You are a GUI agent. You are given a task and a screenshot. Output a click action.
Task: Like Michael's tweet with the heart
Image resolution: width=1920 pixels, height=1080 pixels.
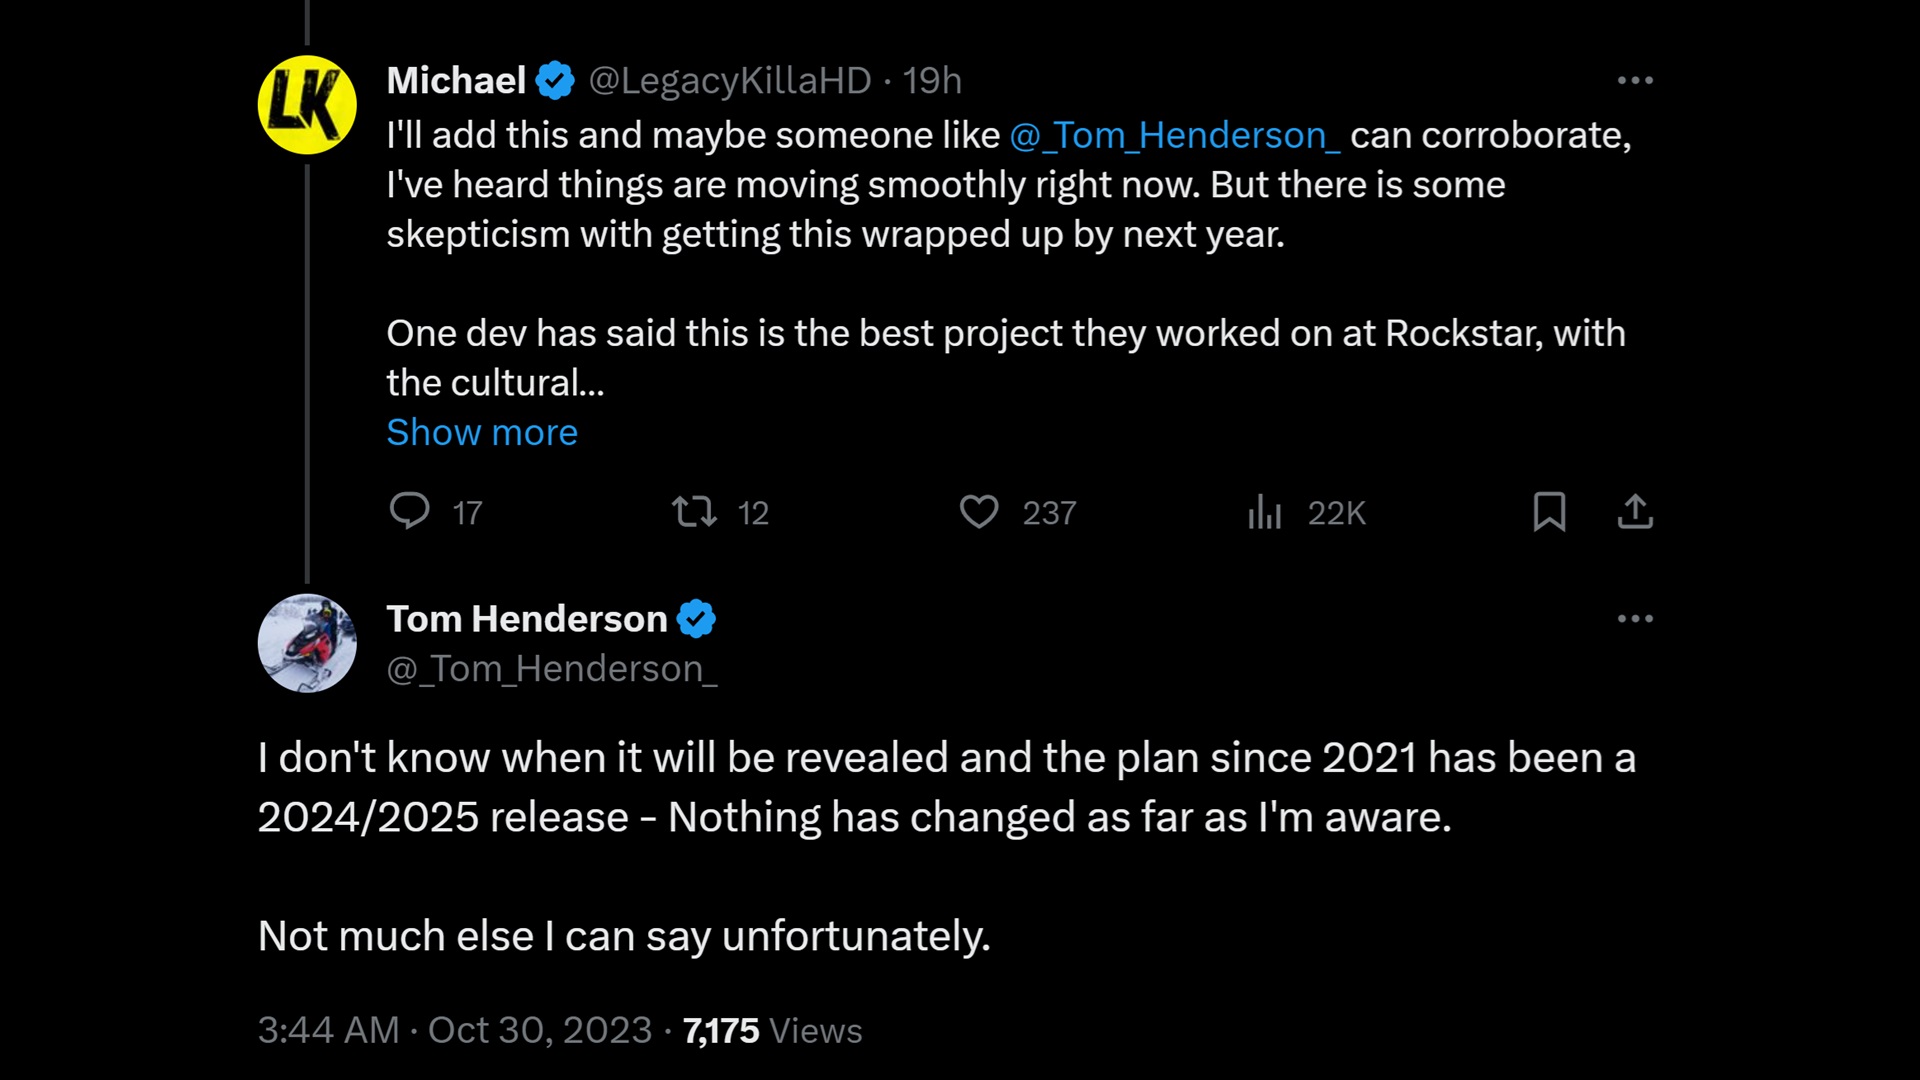tap(981, 511)
